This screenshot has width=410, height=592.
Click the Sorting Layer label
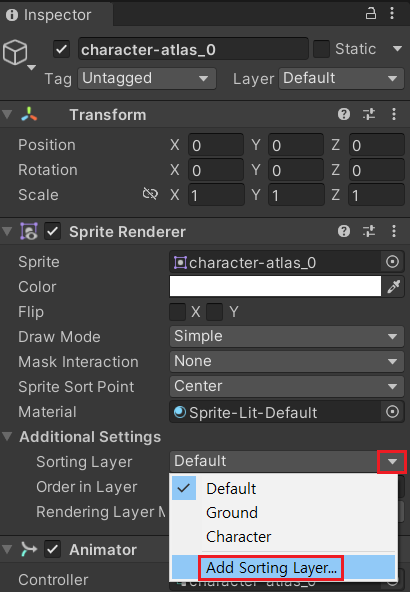tap(84, 462)
